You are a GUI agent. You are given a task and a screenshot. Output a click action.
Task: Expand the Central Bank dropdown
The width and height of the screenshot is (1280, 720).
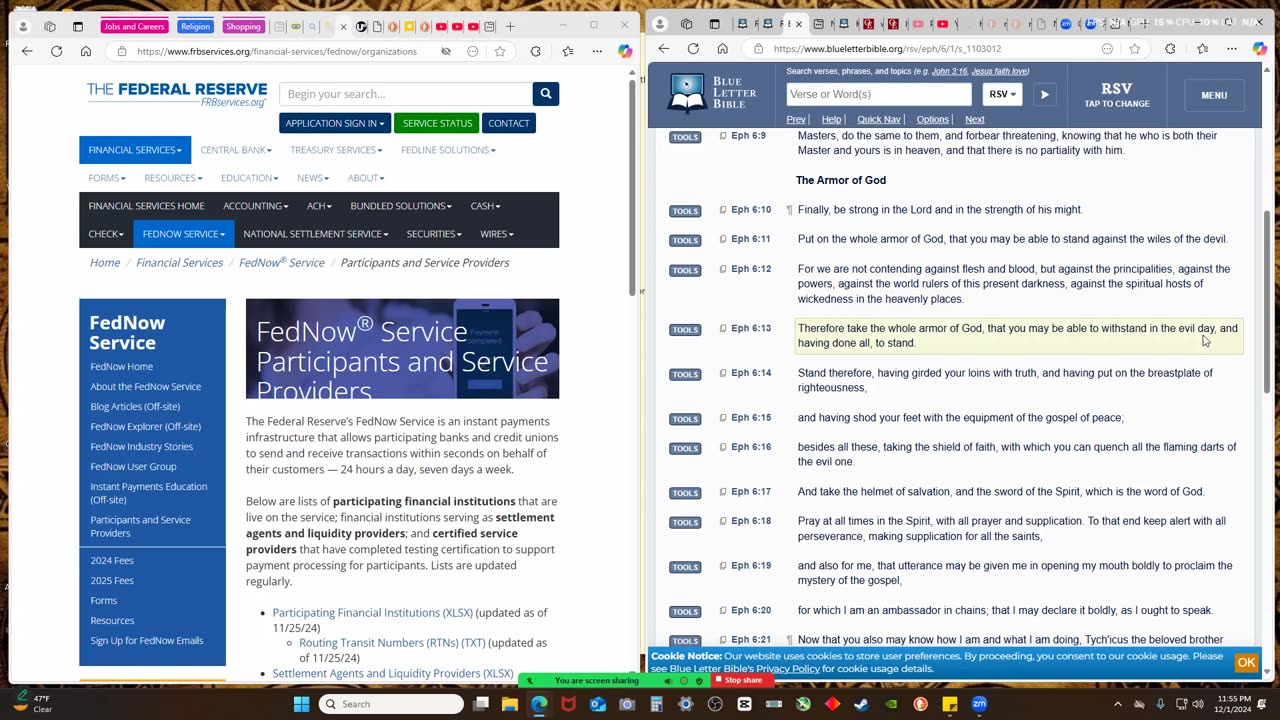click(236, 150)
